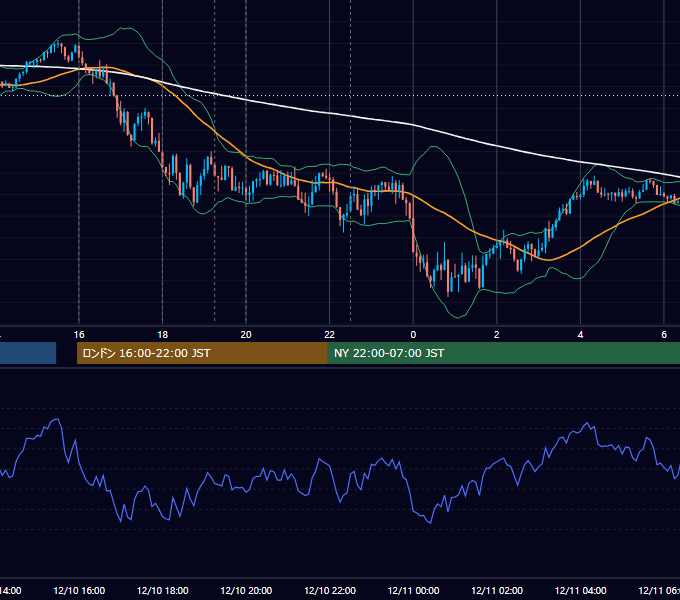Click the "12/10 18:00" date label
Screen dimensions: 680x600
163,590
